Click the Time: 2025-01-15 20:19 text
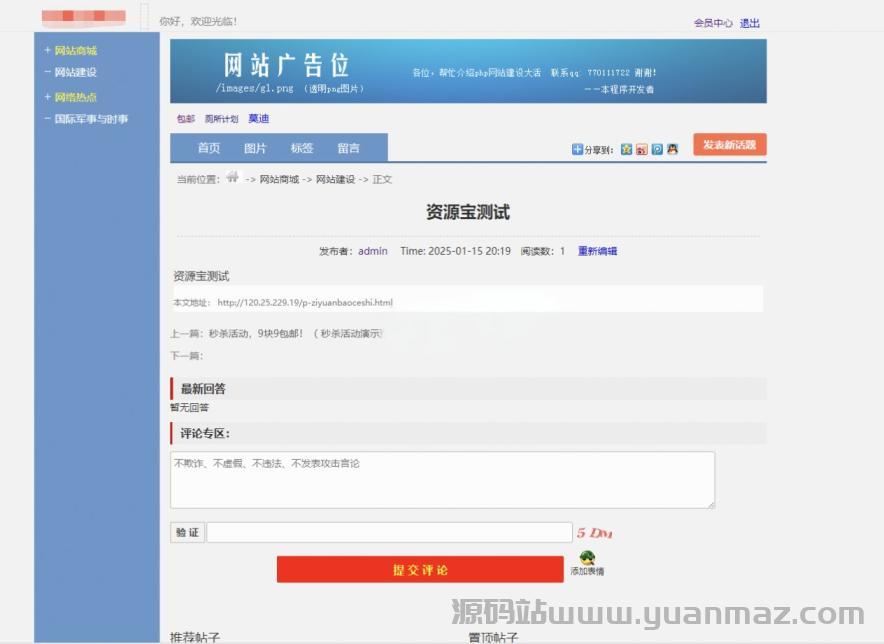The width and height of the screenshot is (884, 644). [x=456, y=251]
